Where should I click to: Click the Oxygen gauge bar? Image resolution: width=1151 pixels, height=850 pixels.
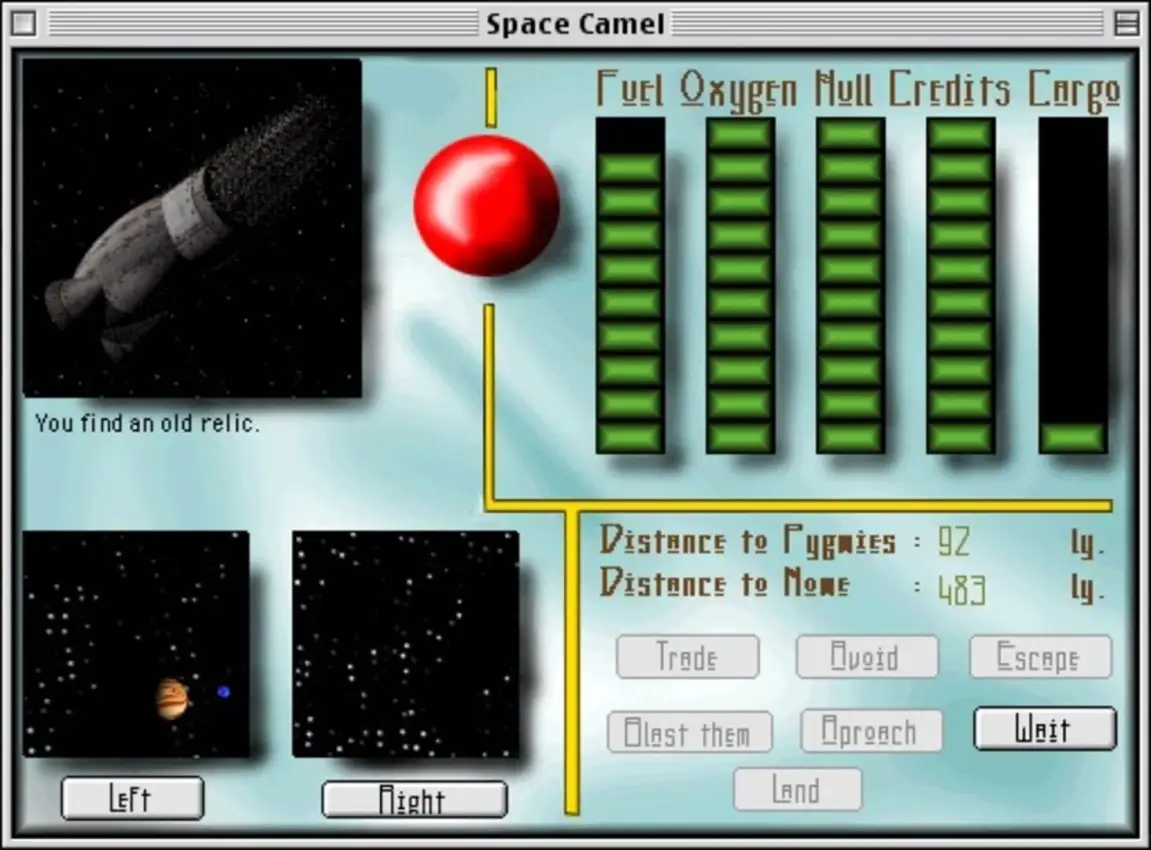tap(740, 286)
